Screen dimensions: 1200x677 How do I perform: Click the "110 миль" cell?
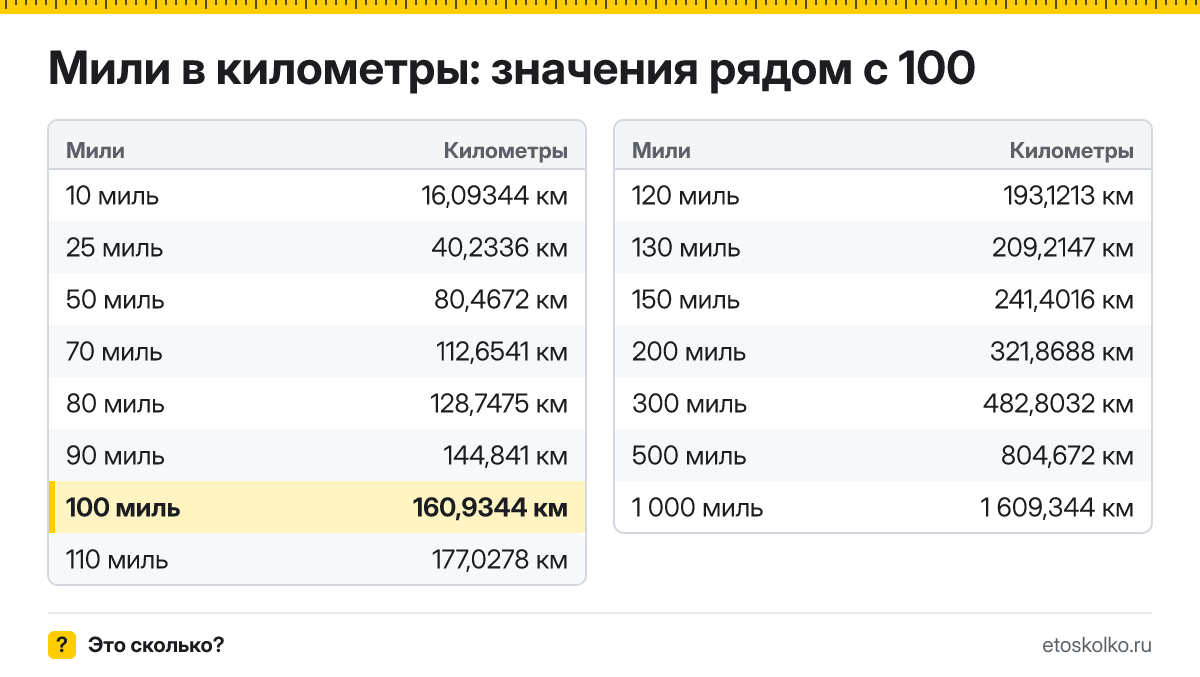tap(117, 559)
